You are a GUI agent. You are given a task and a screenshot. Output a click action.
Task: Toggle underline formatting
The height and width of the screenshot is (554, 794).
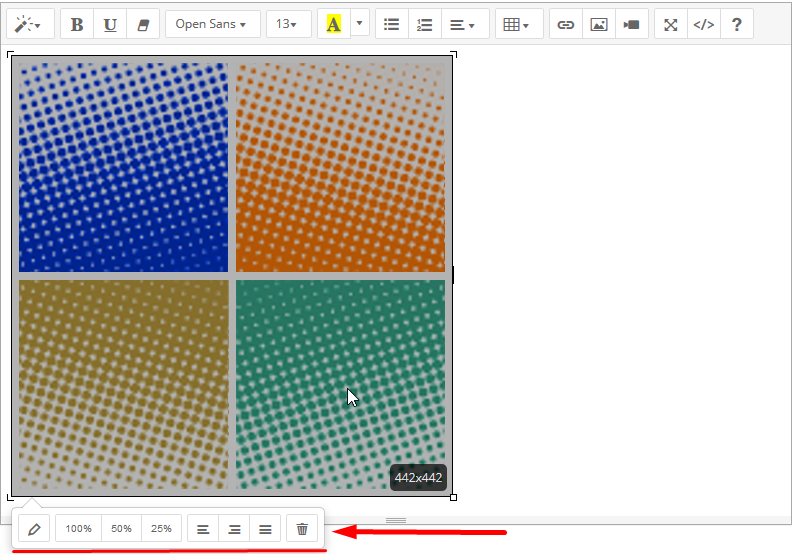110,24
